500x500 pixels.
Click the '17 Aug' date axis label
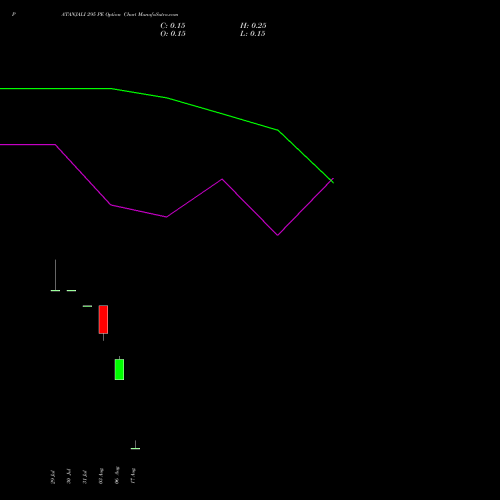pos(133,476)
